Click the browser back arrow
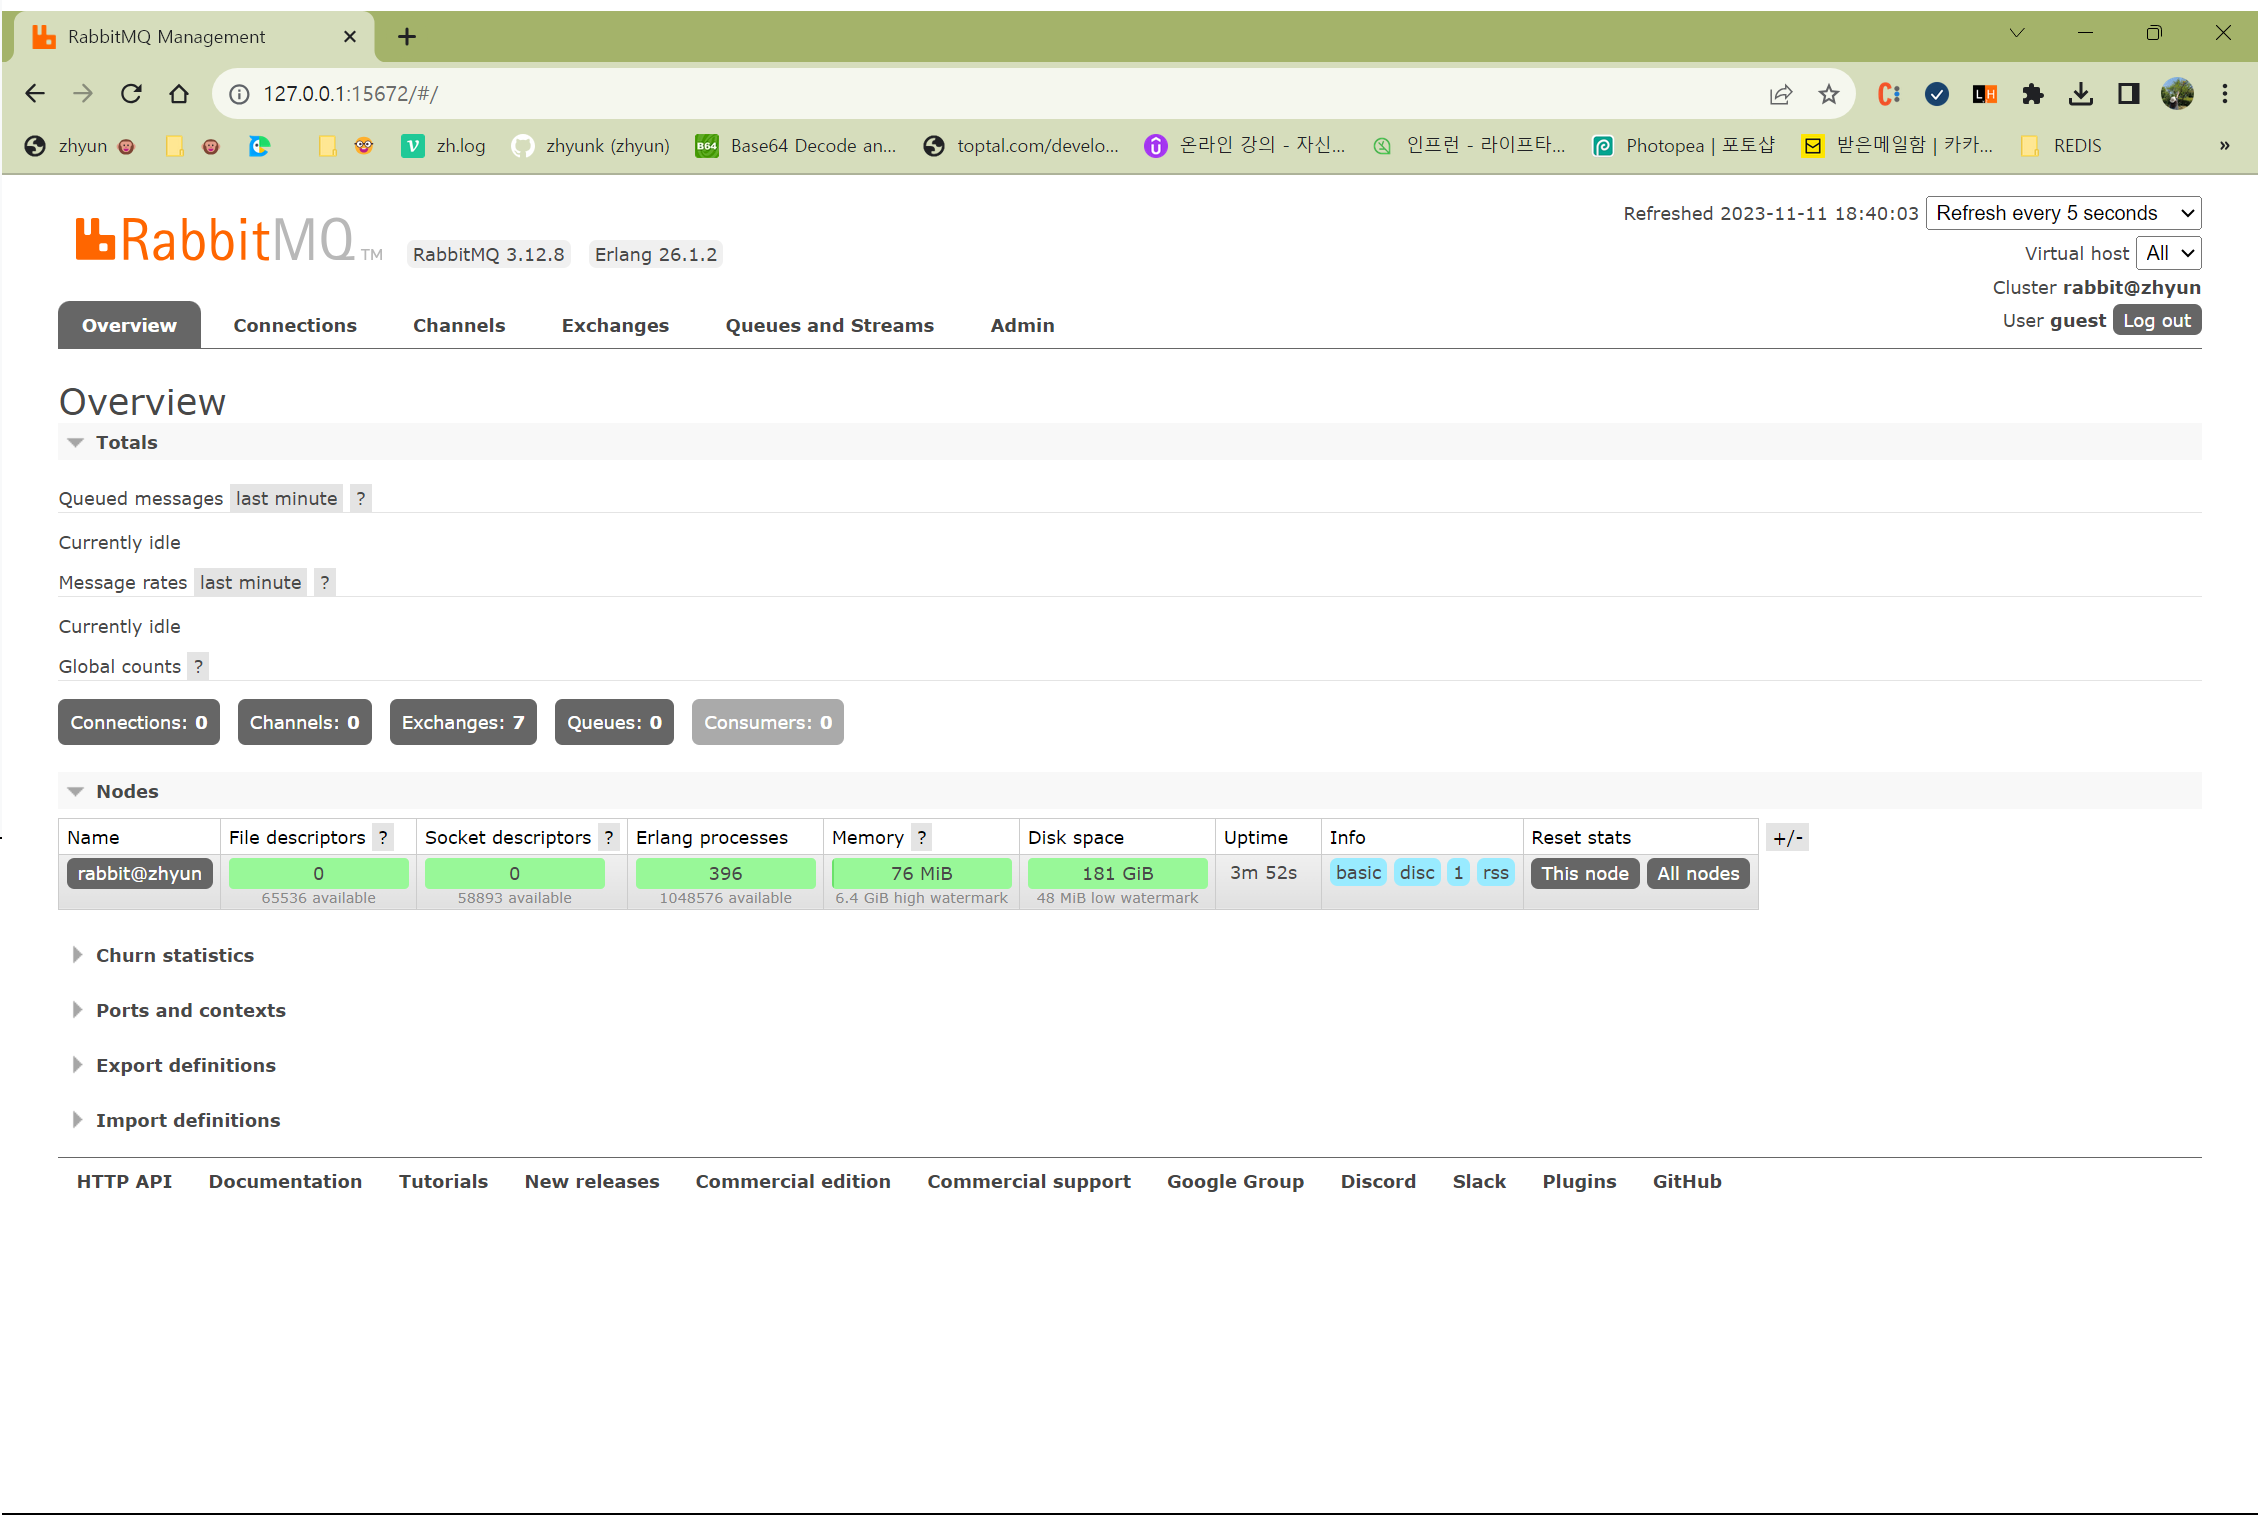 point(35,94)
